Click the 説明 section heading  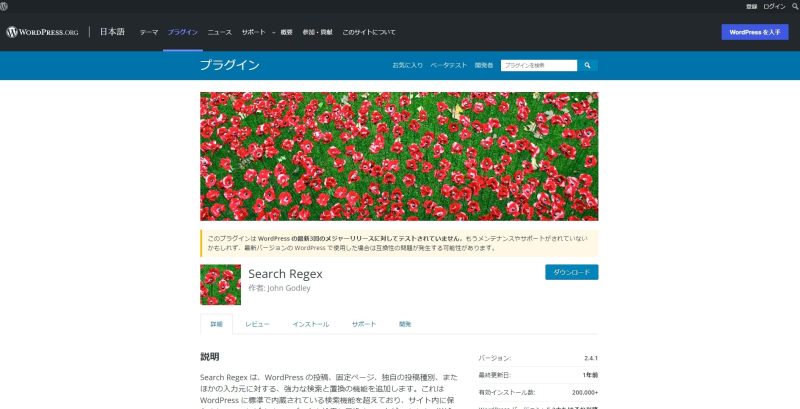pyautogui.click(x=210, y=357)
